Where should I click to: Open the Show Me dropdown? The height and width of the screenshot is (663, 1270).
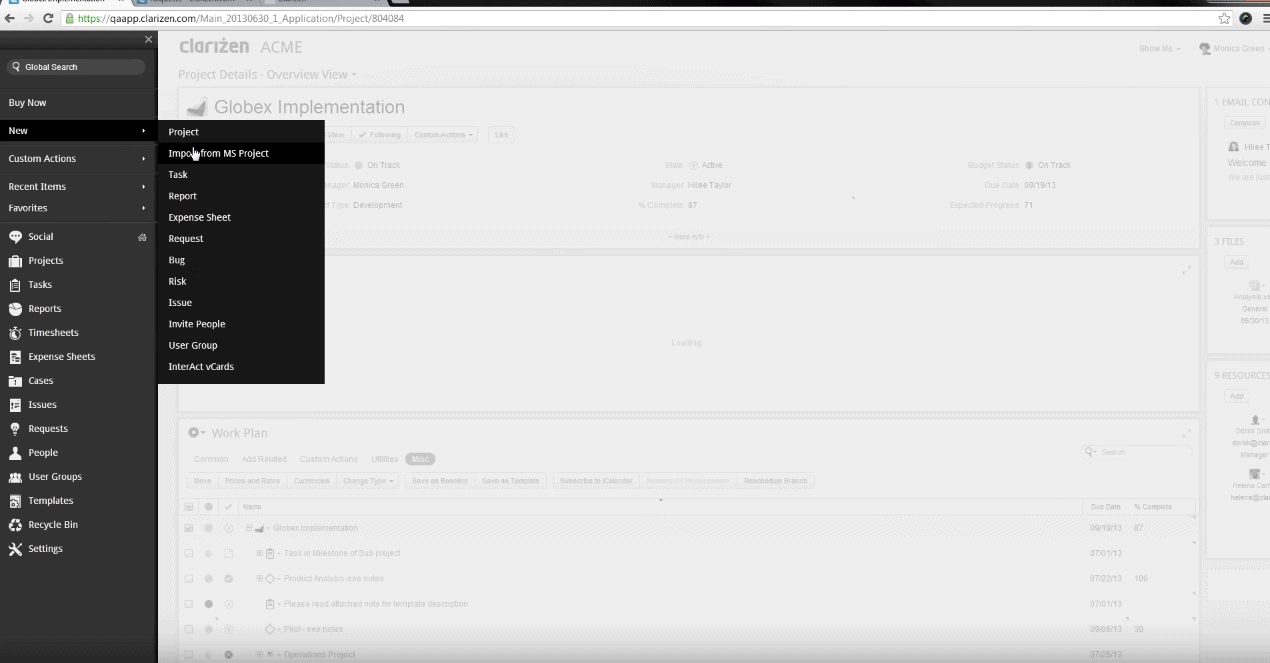tap(1160, 48)
